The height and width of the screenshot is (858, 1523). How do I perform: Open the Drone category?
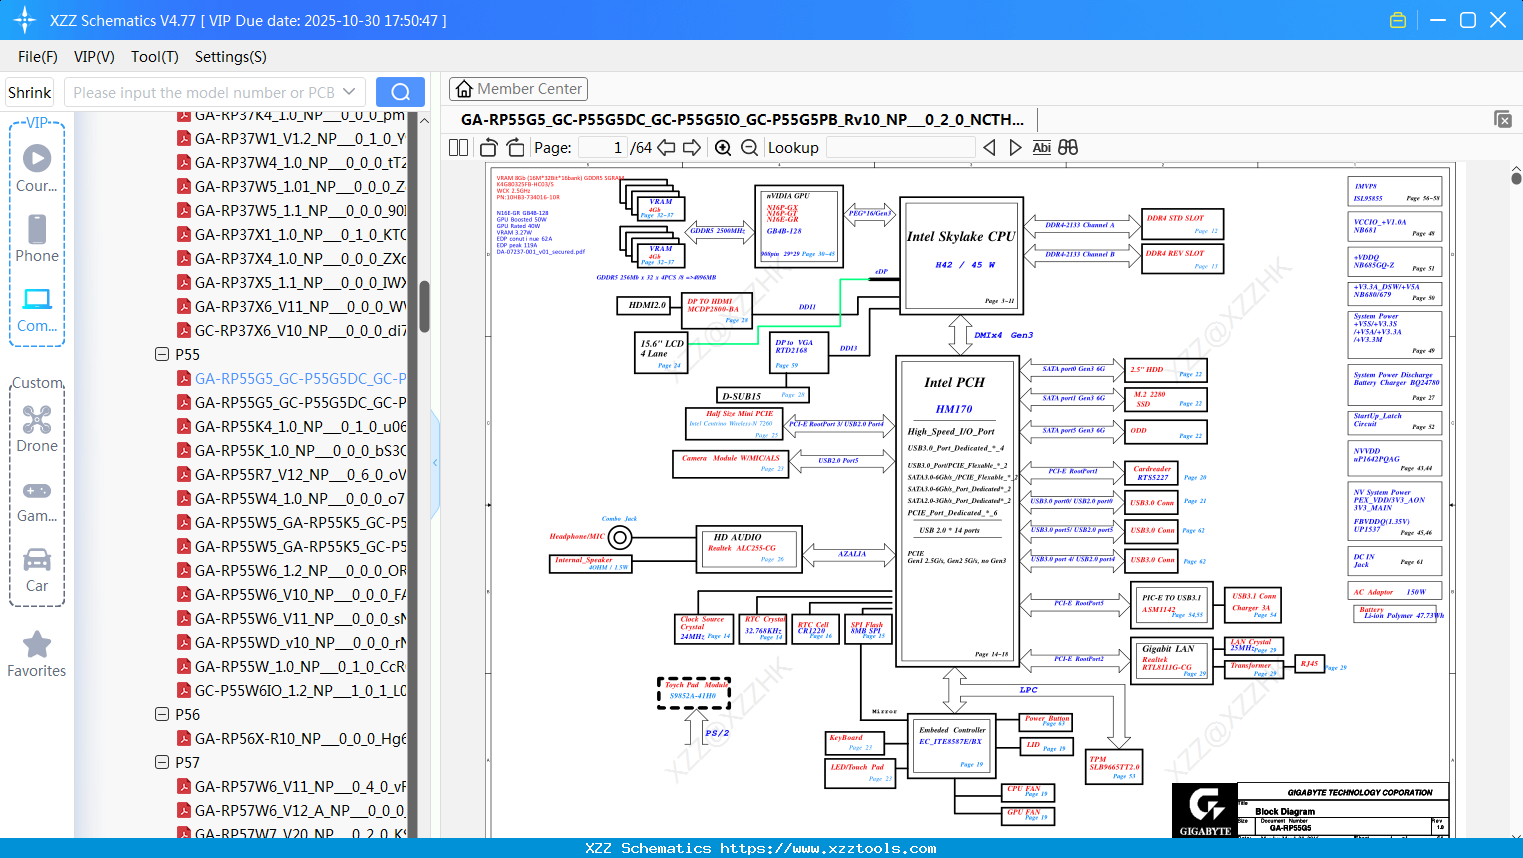pos(37,430)
